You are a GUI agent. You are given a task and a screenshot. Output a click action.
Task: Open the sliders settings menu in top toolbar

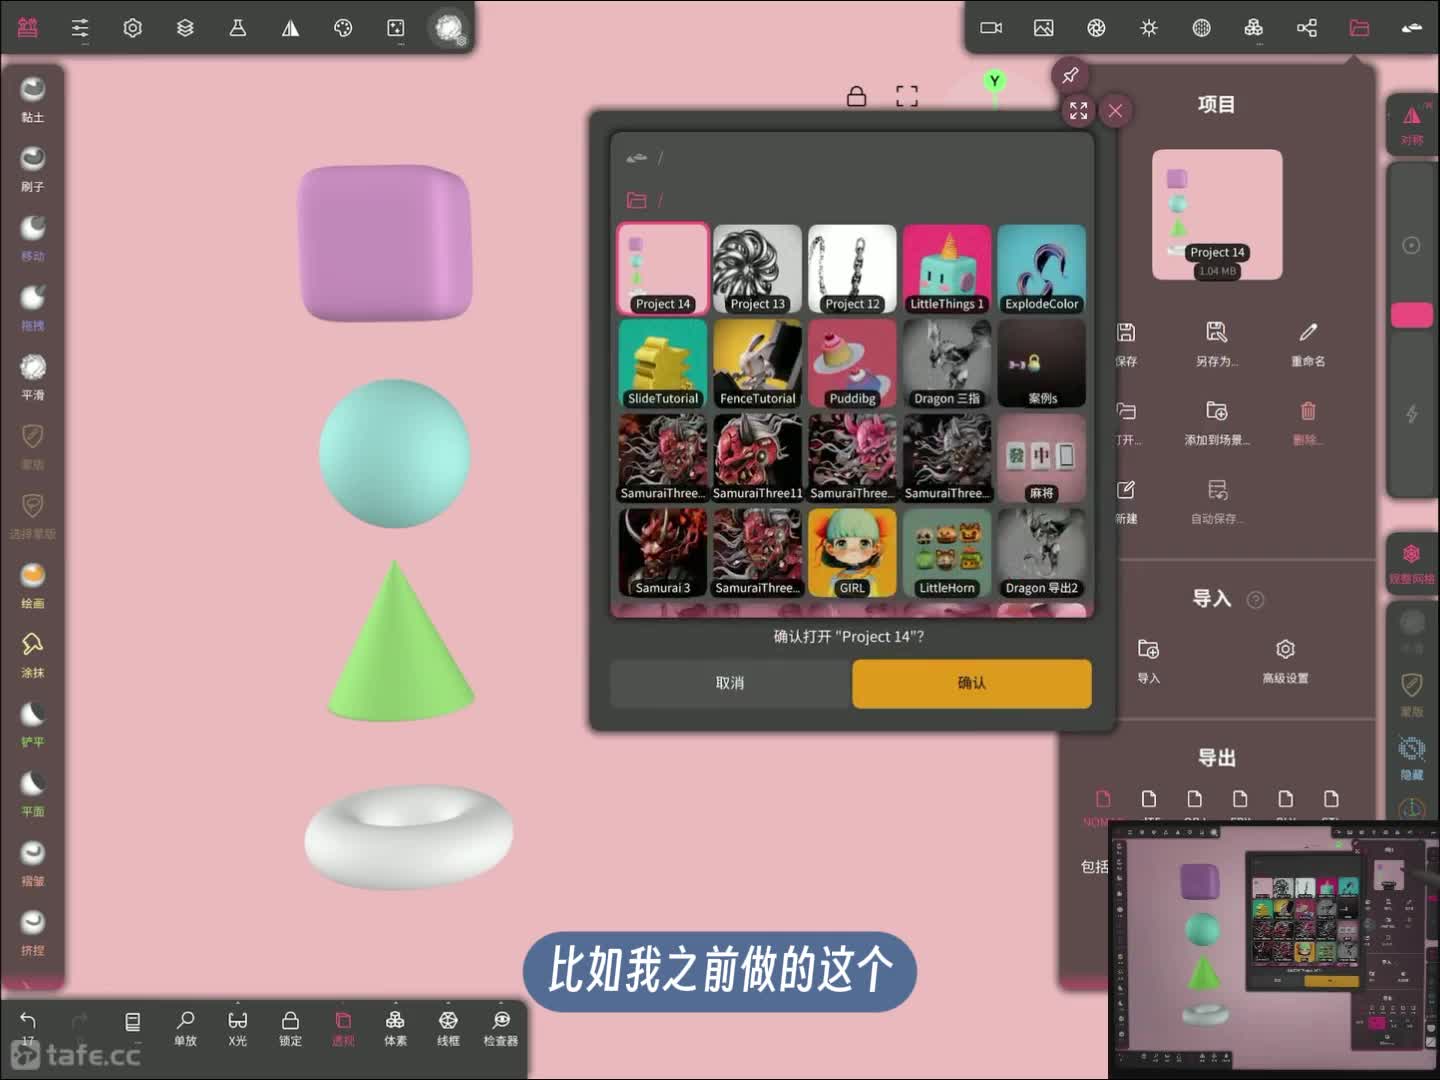80,28
